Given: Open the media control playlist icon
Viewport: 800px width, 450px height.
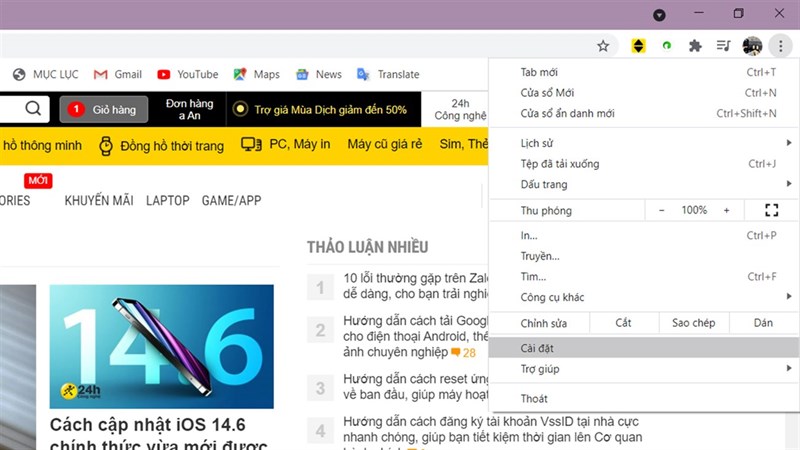Looking at the screenshot, I should click(x=723, y=46).
